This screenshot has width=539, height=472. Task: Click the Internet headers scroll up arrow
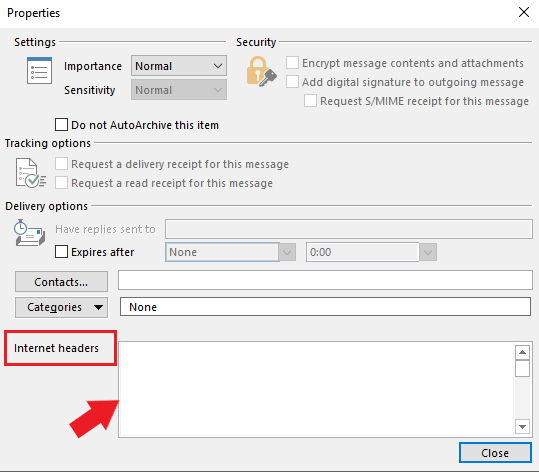tap(522, 352)
